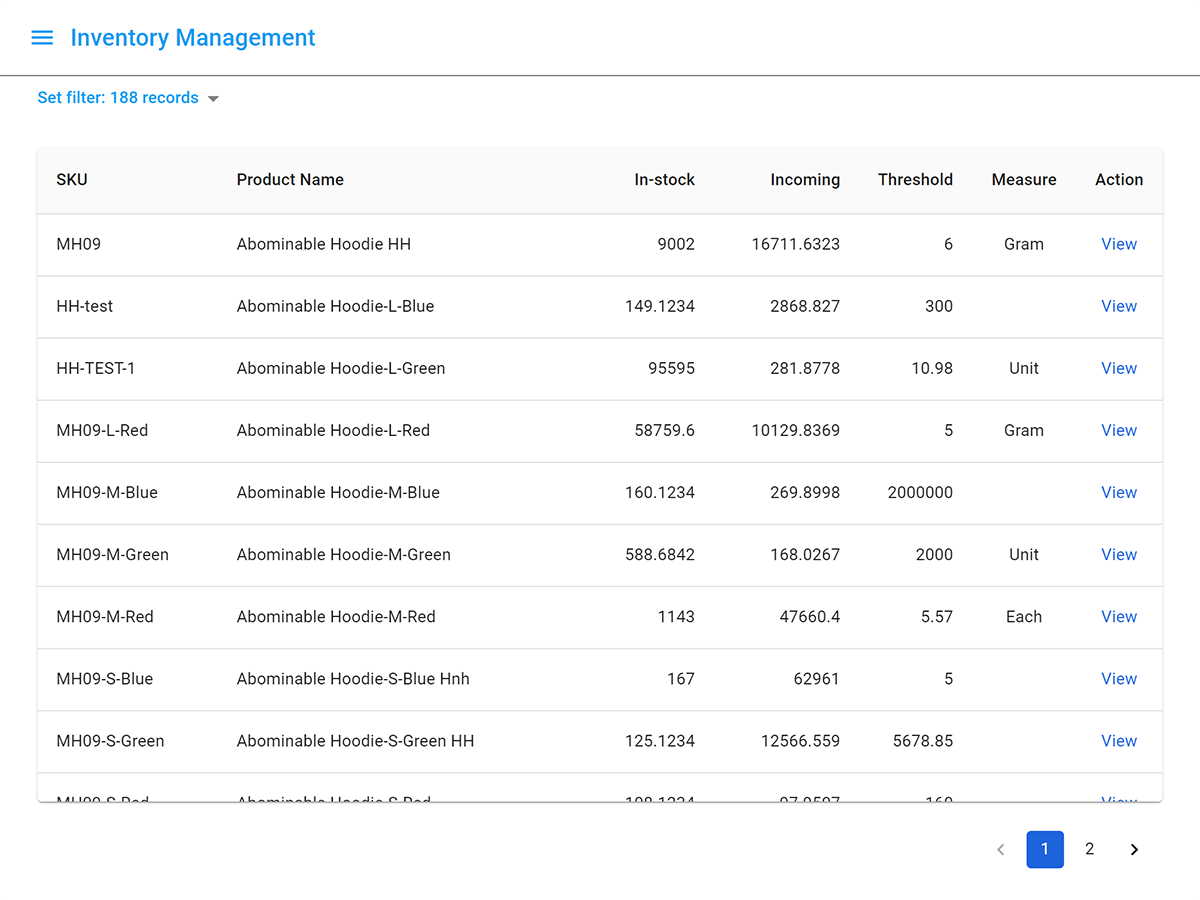
Task: Click the Inventory Management title
Action: coord(192,38)
